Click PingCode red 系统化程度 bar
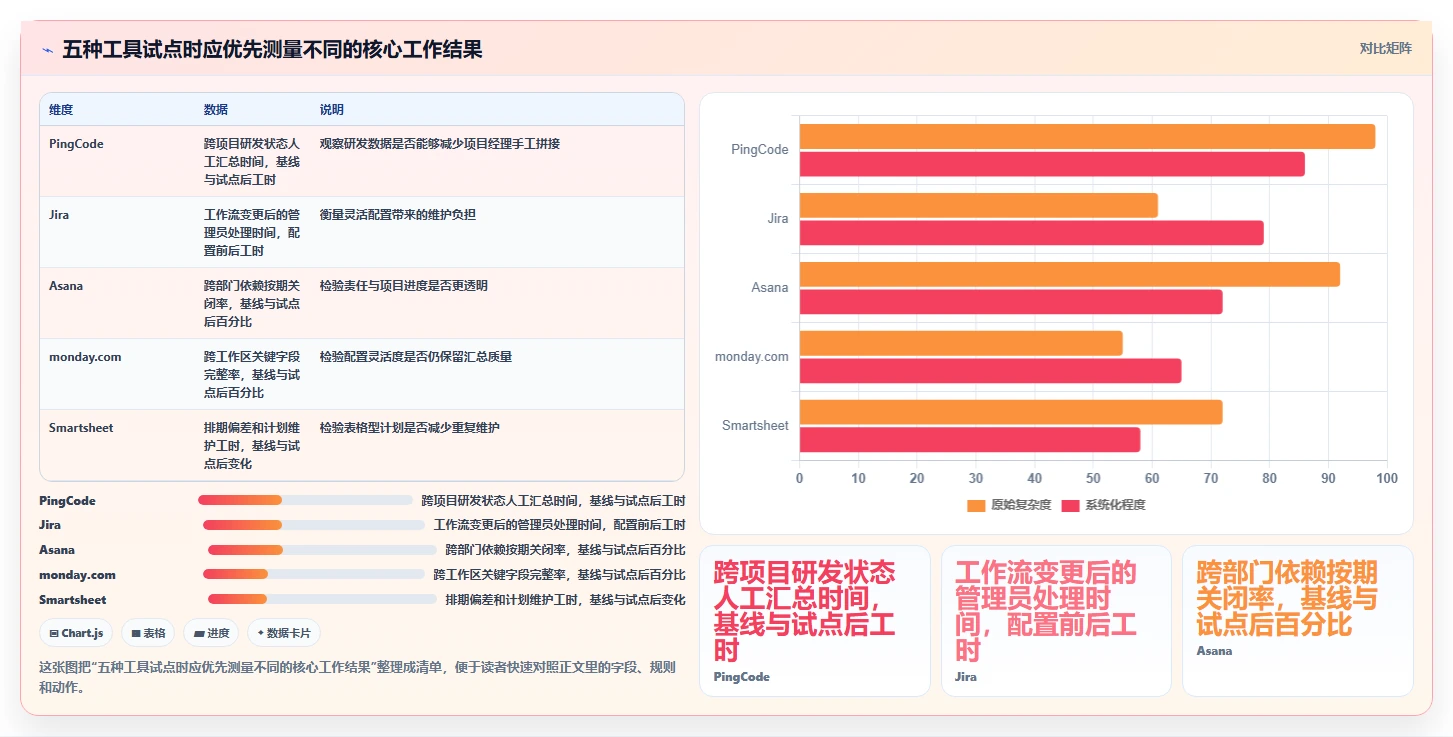Viewport: 1453px width, 737px height. point(1052,164)
